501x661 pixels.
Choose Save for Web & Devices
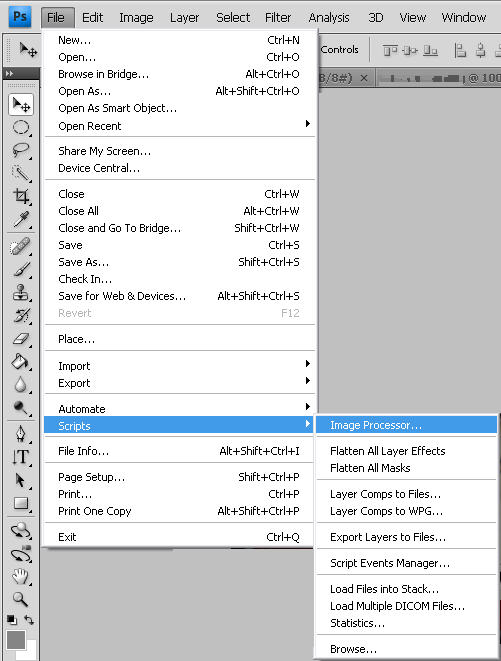click(179, 296)
